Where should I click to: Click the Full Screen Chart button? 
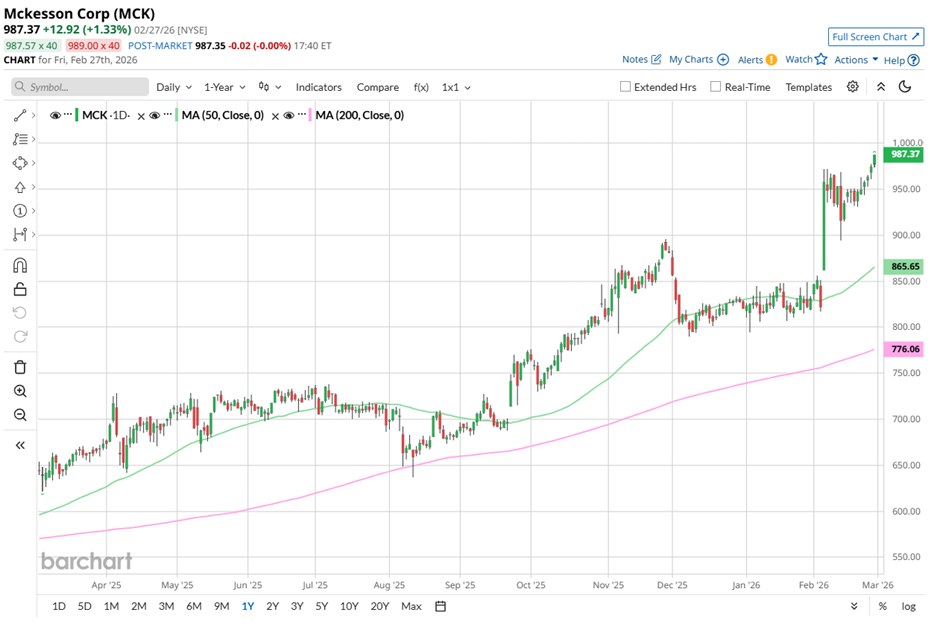pos(875,37)
